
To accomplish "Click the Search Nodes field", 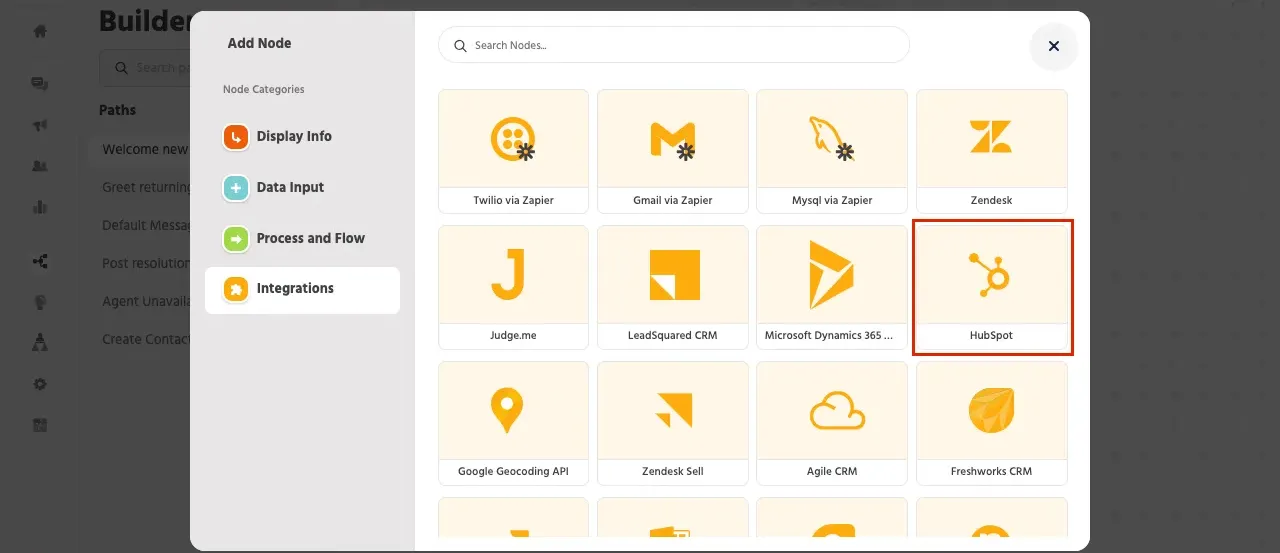I will (x=674, y=45).
